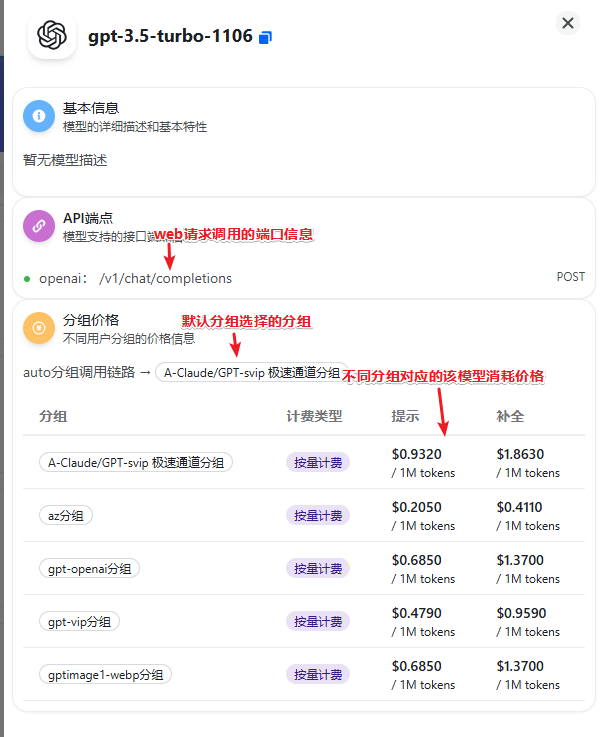Select $0.6850 price in gpt-openai分组 row

click(x=416, y=560)
